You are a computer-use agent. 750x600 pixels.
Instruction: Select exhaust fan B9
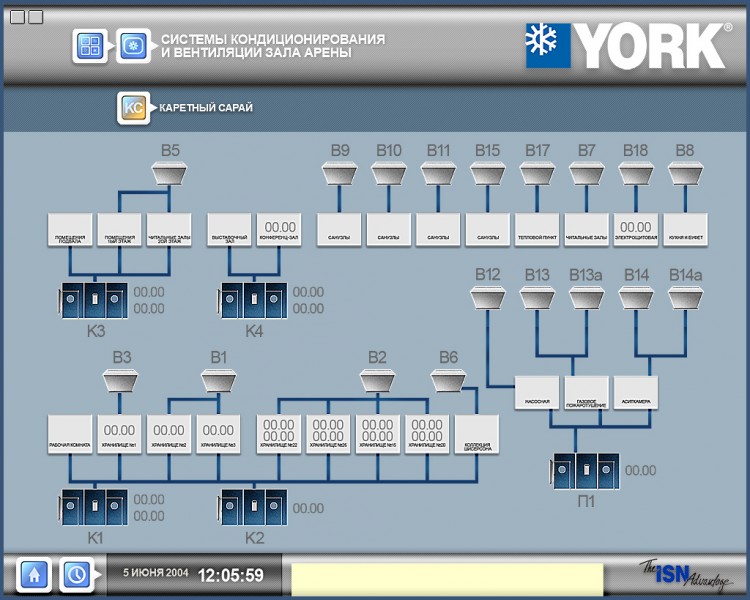[x=339, y=173]
